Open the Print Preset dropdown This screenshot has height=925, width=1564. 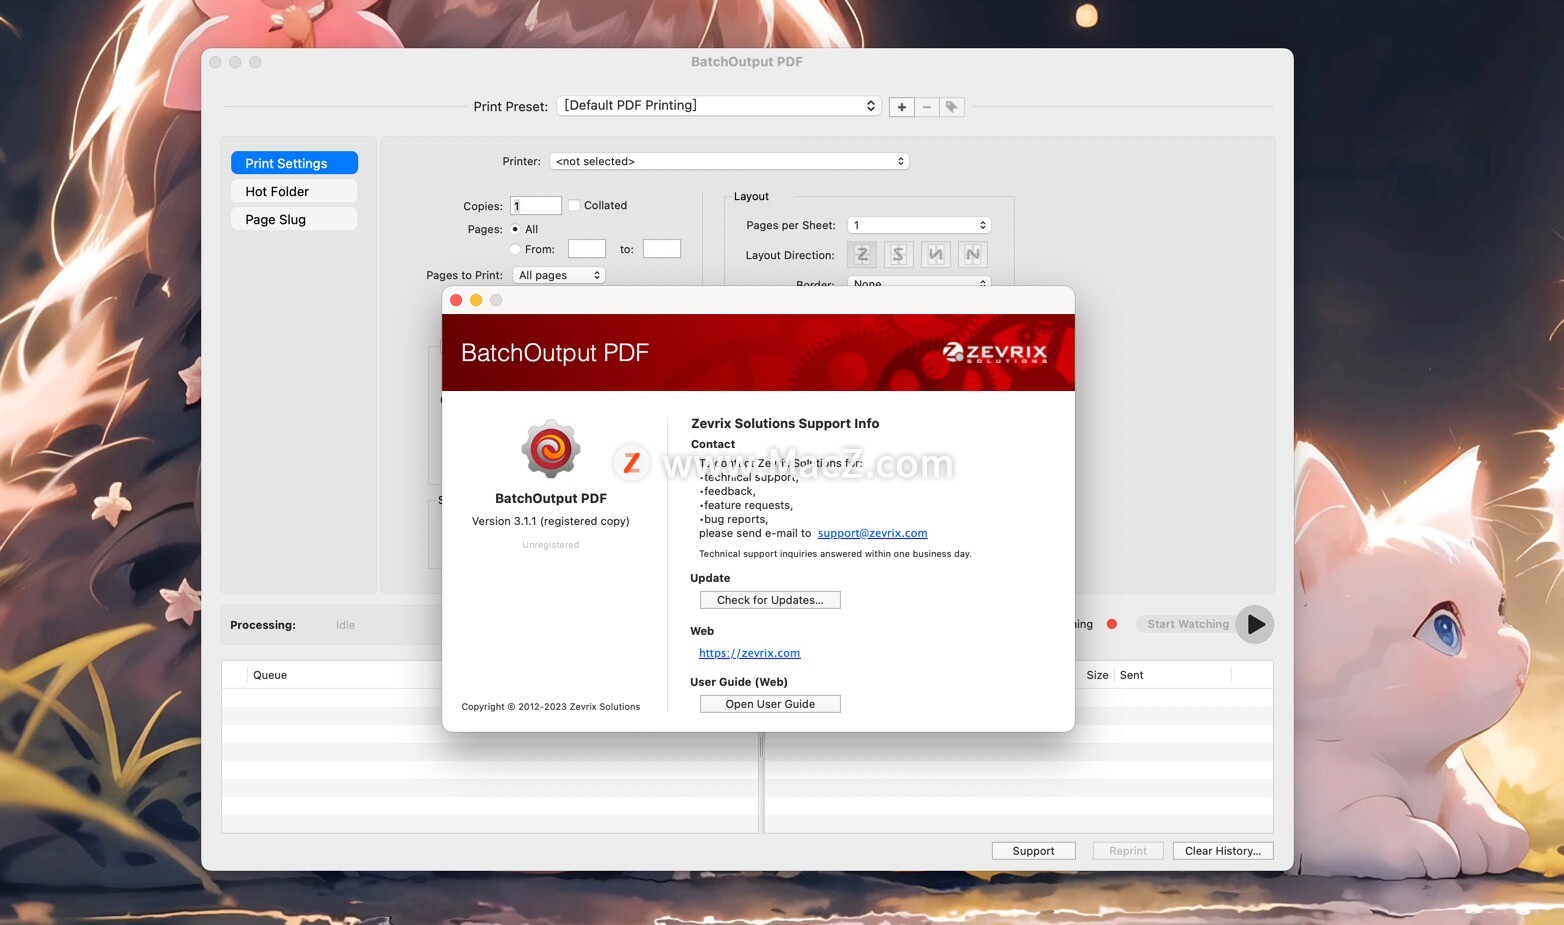[x=718, y=106]
